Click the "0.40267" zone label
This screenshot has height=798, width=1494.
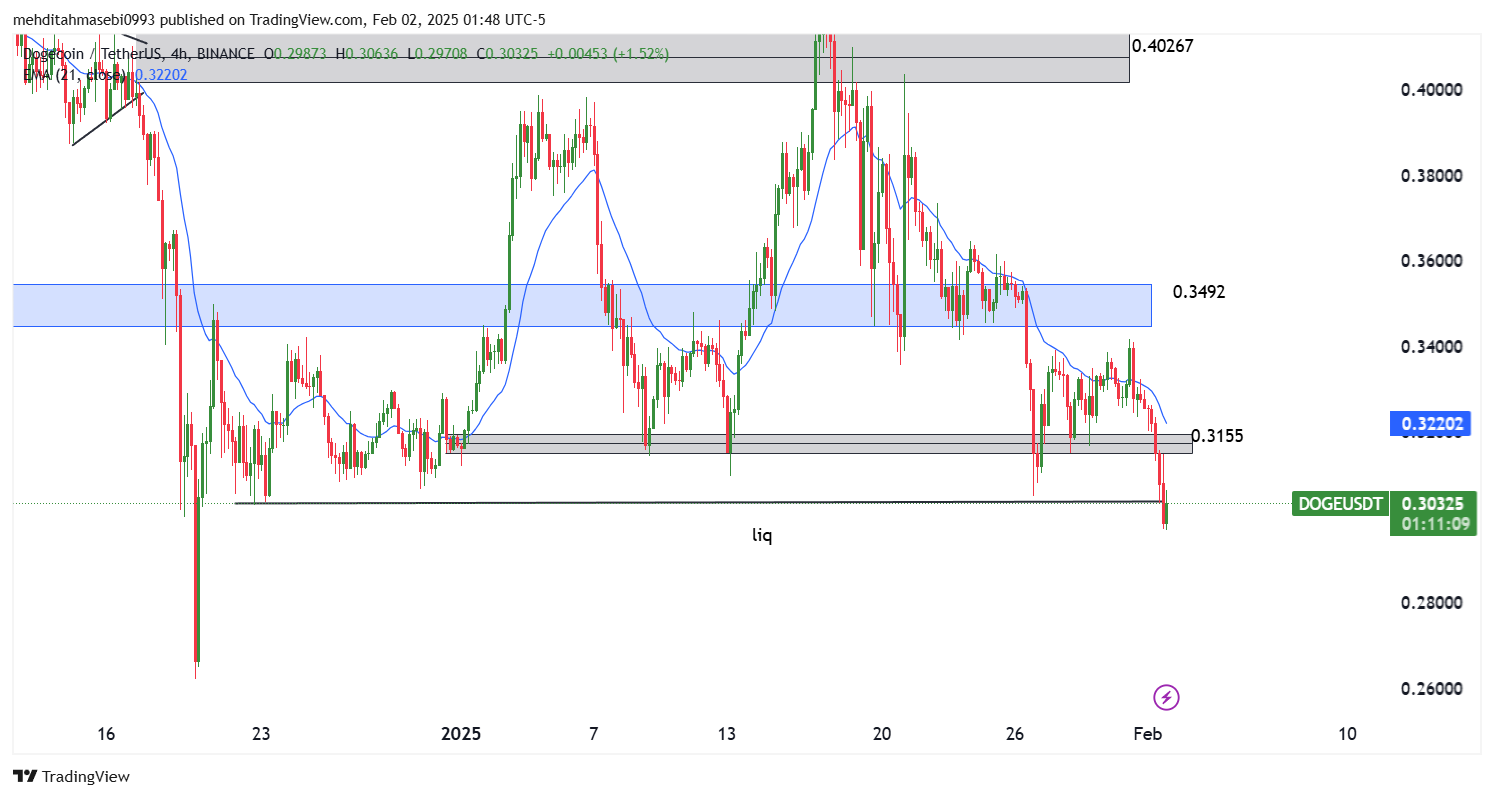click(1162, 46)
